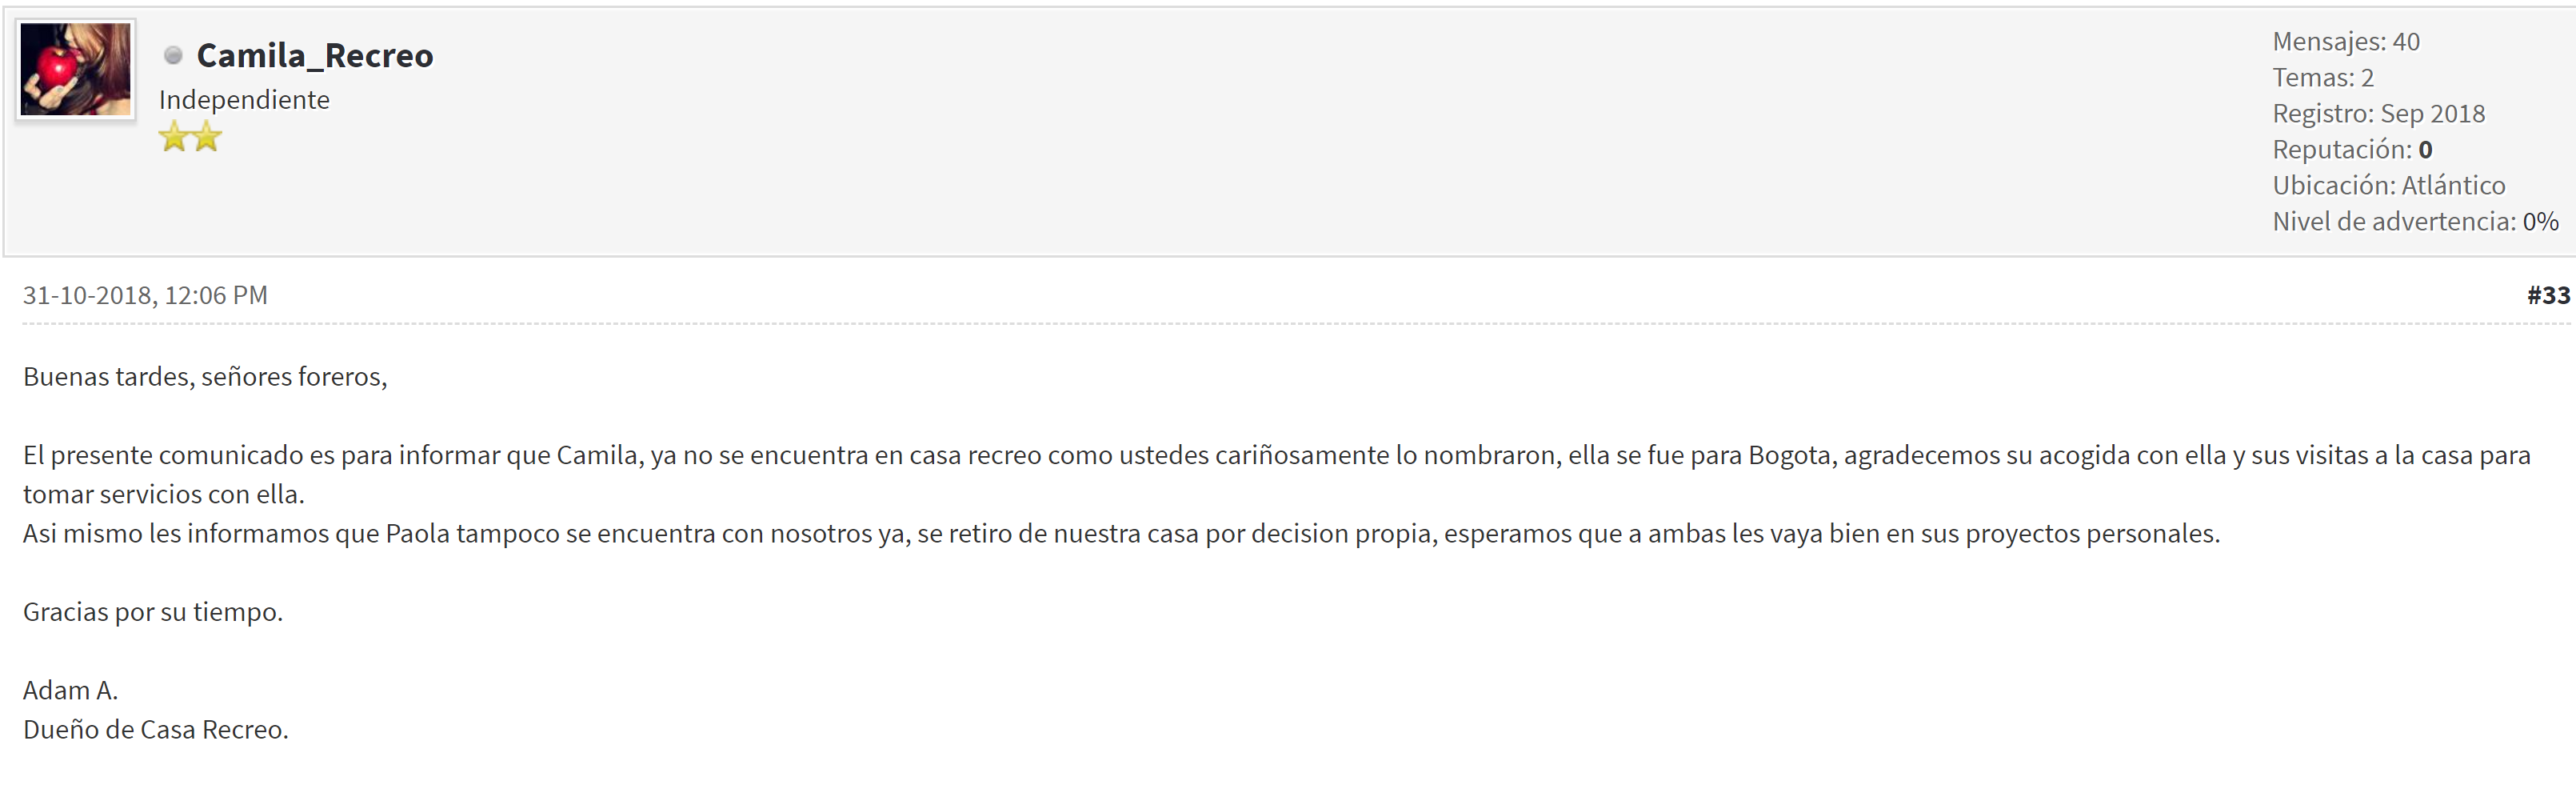Click the greeting line Buenas tardes, señores foreros
Screen dimensions: 2576x789
[x=205, y=377]
